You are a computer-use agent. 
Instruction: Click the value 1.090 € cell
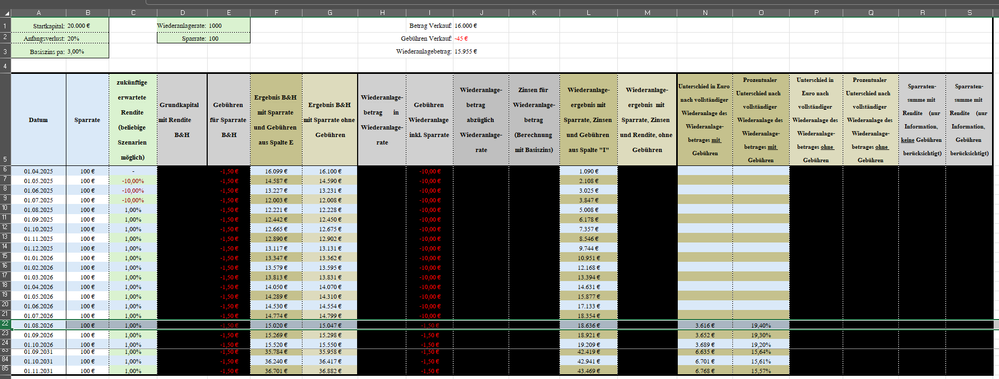pos(589,171)
